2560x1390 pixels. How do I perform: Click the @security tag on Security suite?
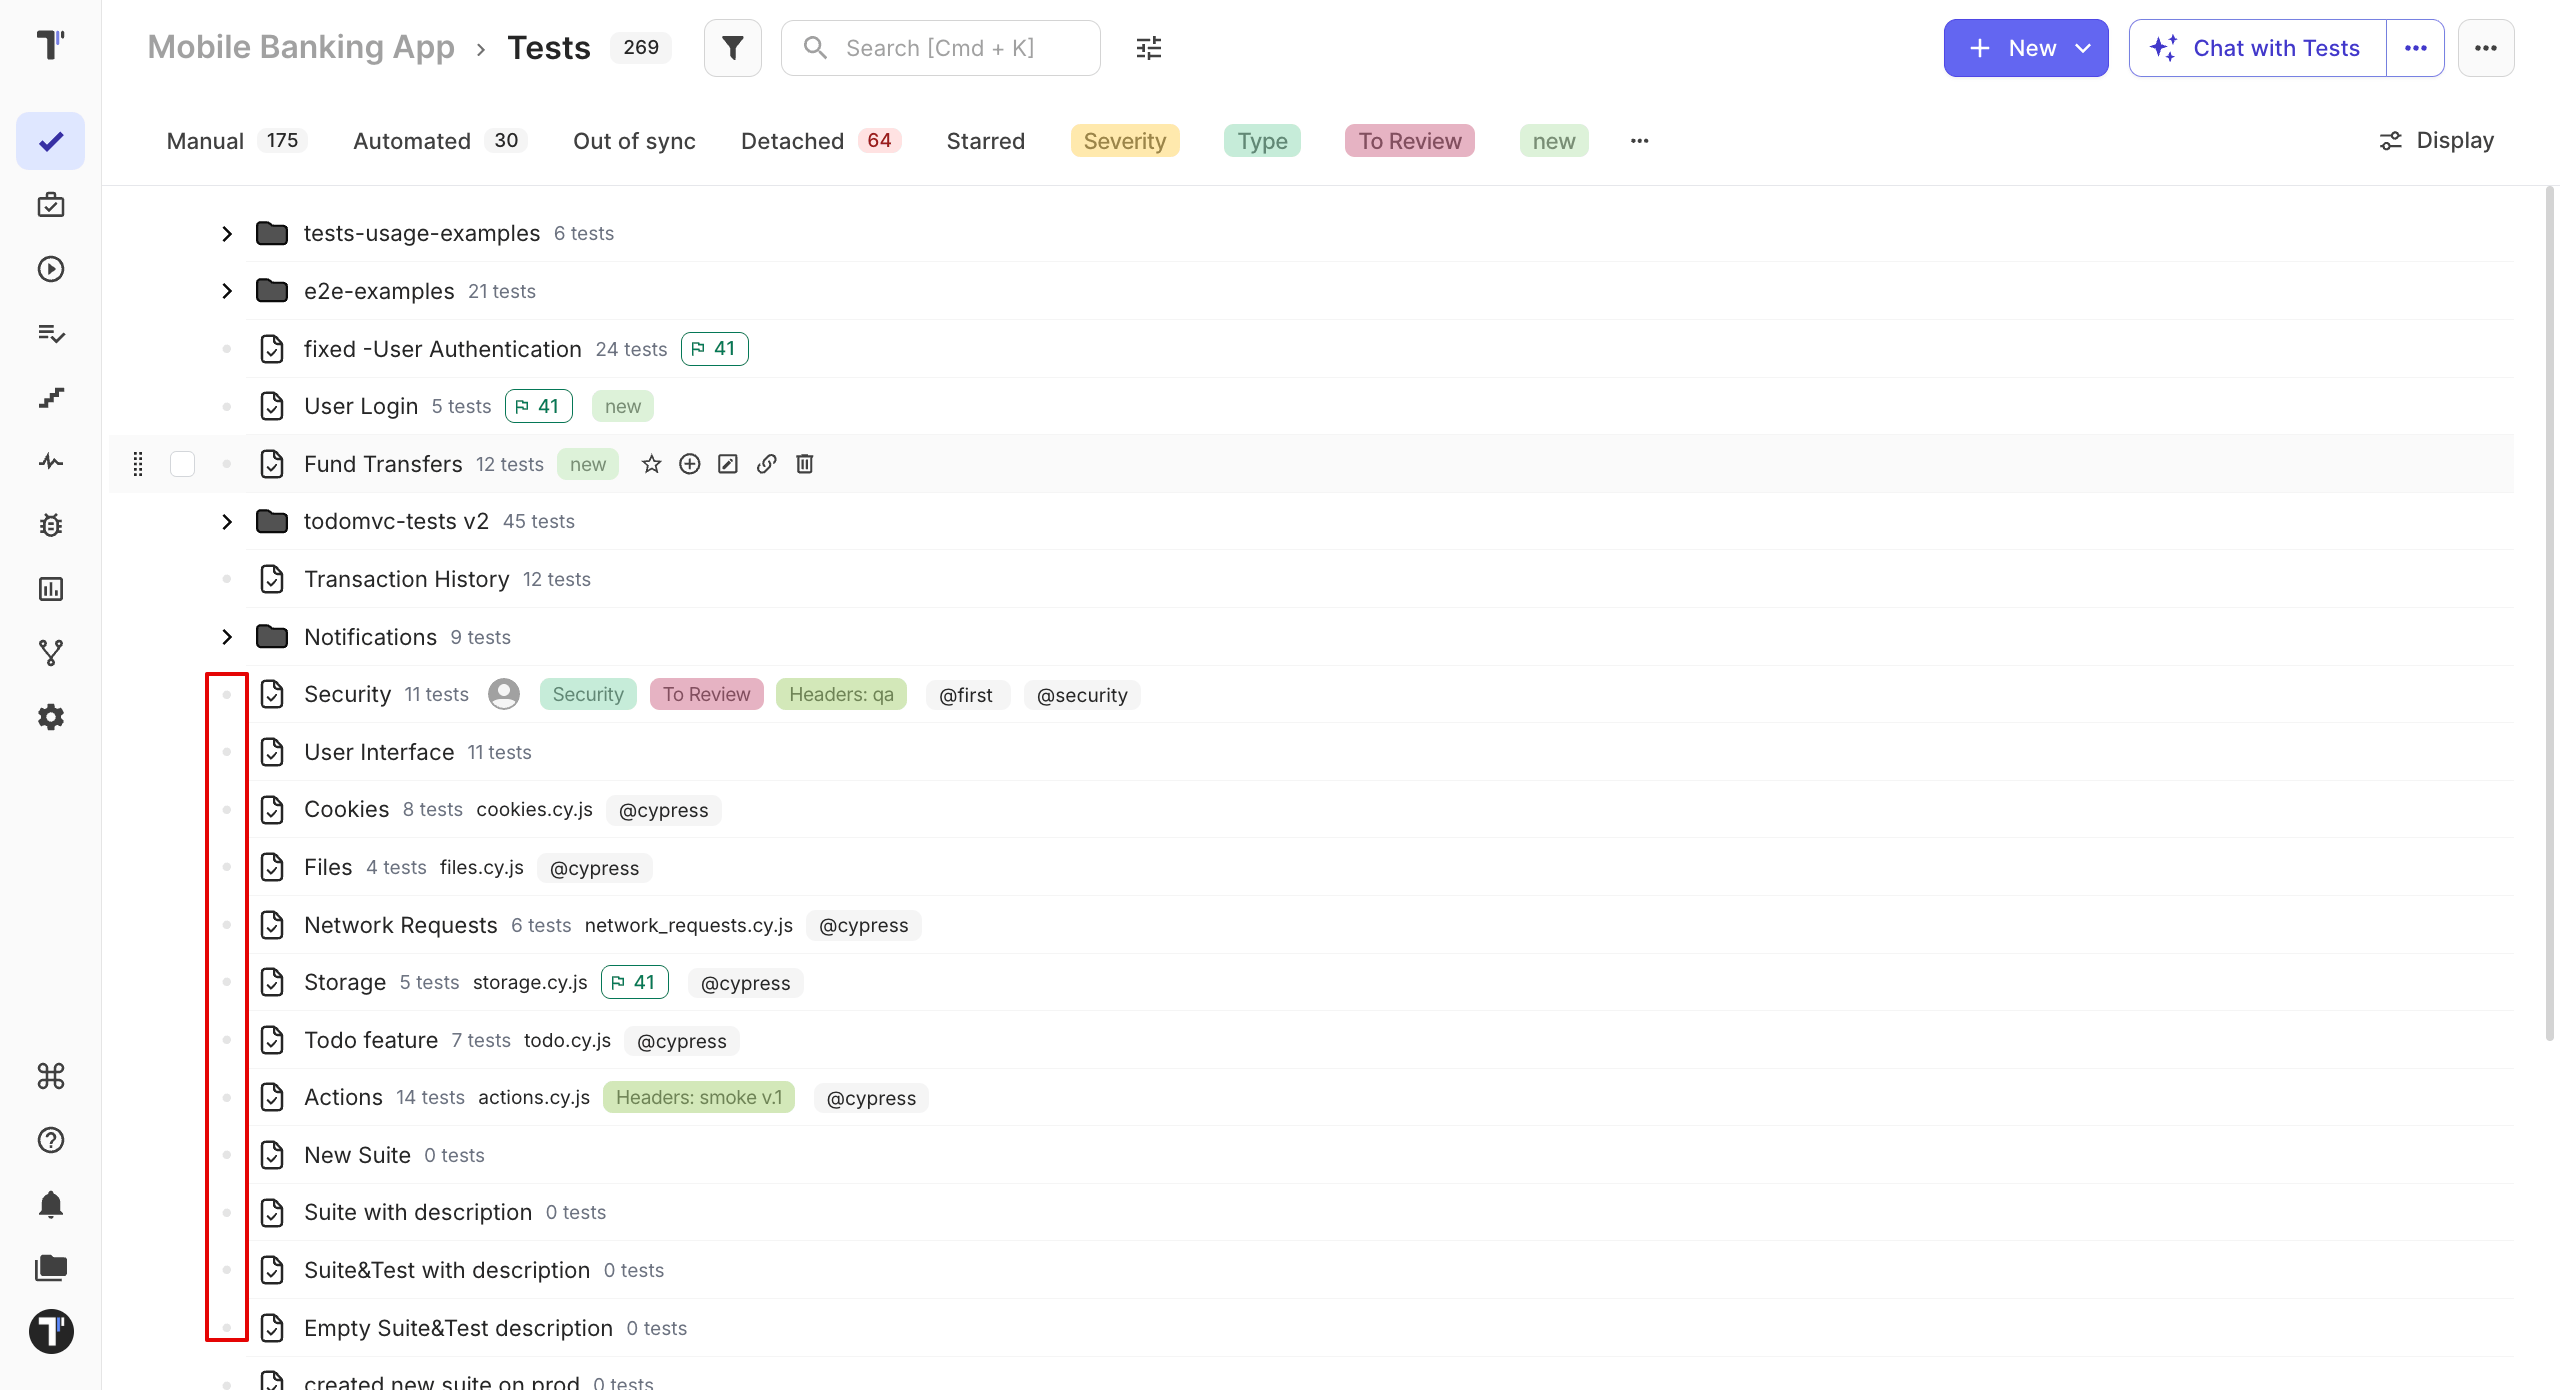1082,695
